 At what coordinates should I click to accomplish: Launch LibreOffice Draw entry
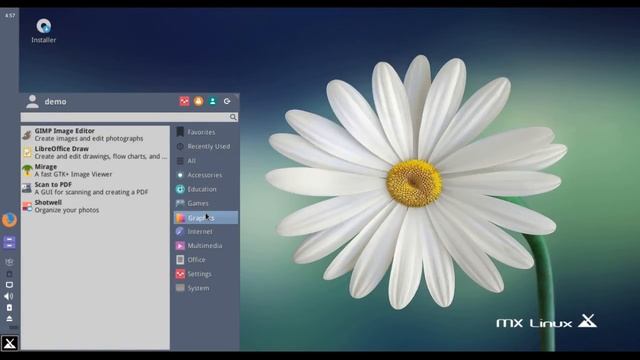95,153
